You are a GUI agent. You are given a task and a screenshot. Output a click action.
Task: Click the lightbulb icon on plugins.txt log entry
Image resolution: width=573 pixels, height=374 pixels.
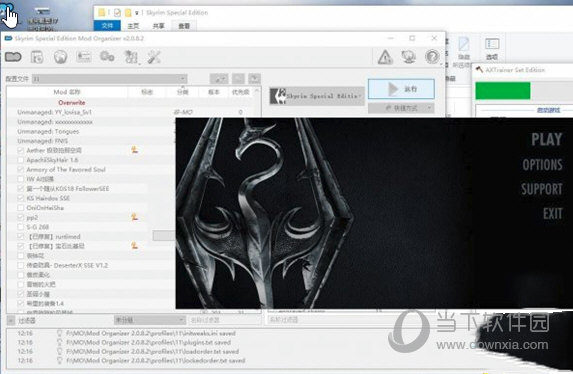coord(59,342)
